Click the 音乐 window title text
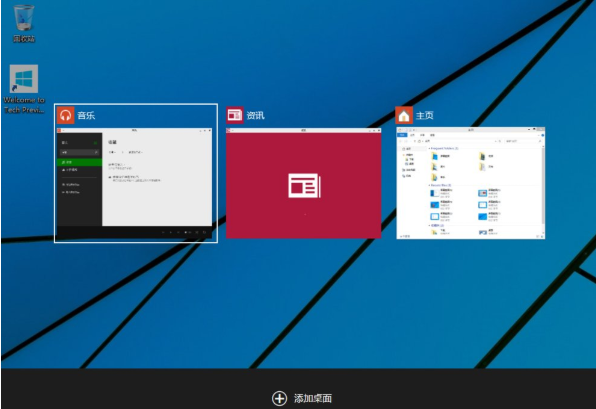The image size is (596, 409). 86,115
